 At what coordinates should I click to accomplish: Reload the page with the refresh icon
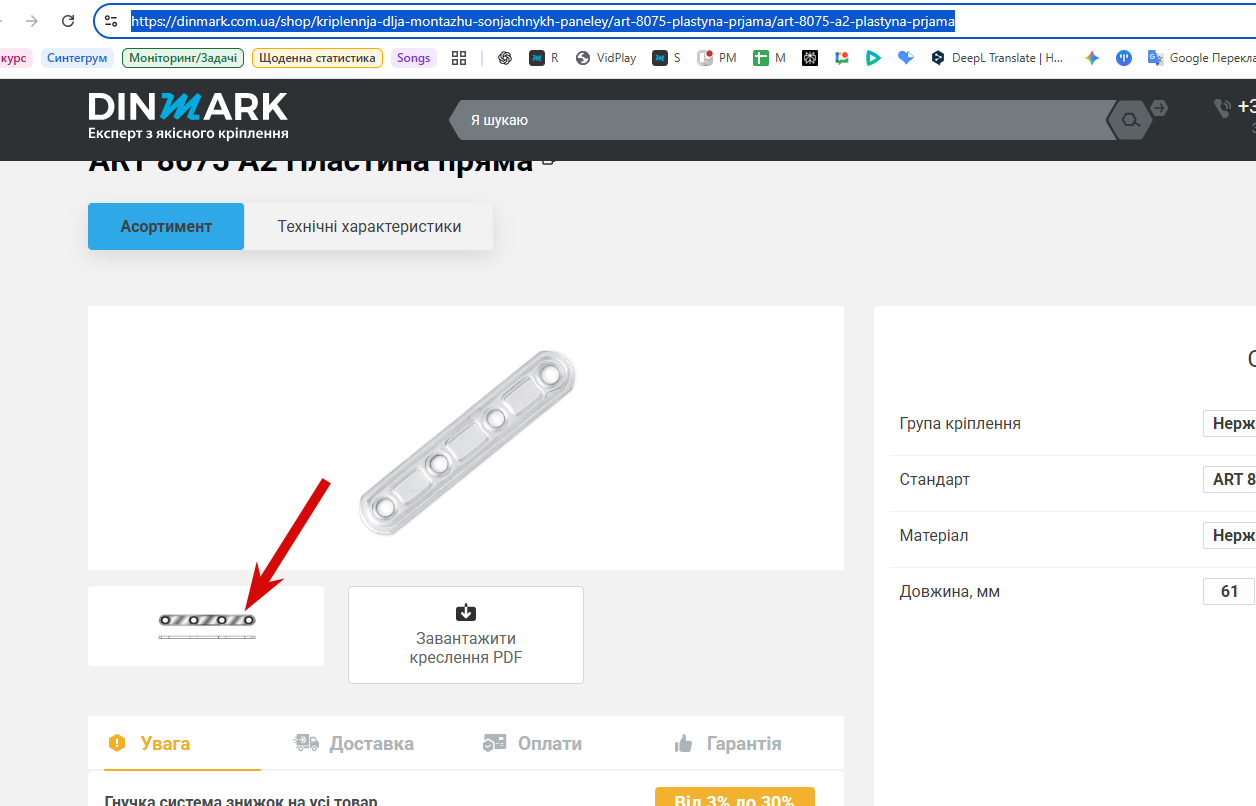(68, 21)
